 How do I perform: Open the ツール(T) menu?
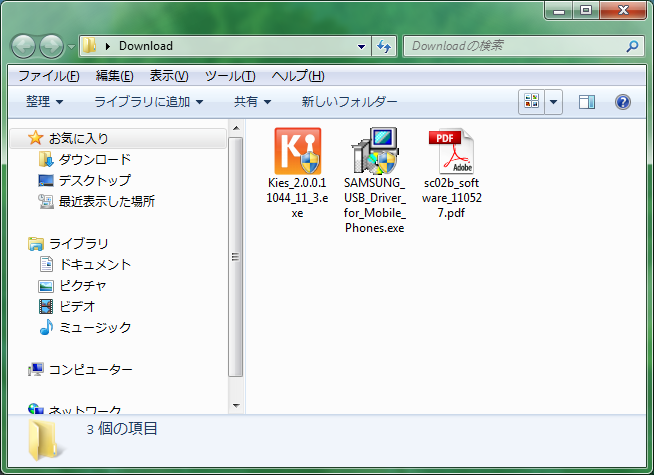point(229,76)
